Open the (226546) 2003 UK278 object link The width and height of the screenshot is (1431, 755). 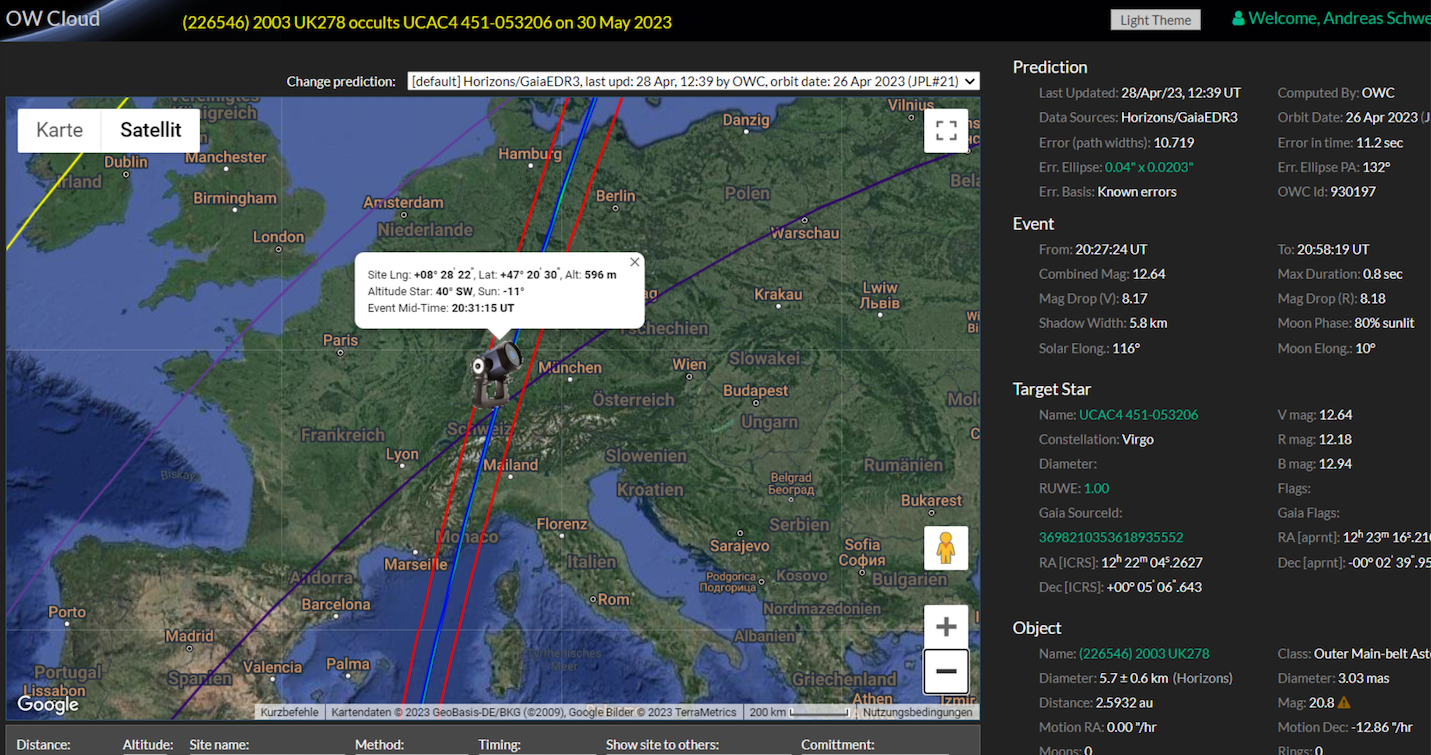1144,653
